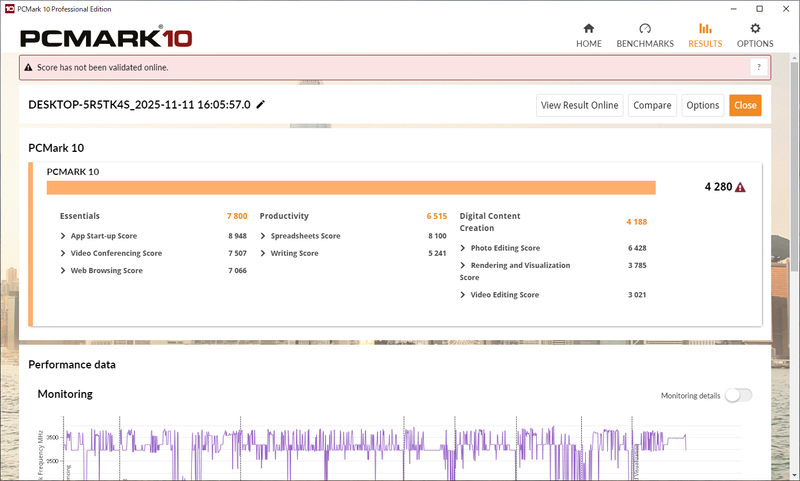Expand Rendering and Visualization Score row
Image resolution: width=800 pixels, height=481 pixels.
[x=463, y=265]
